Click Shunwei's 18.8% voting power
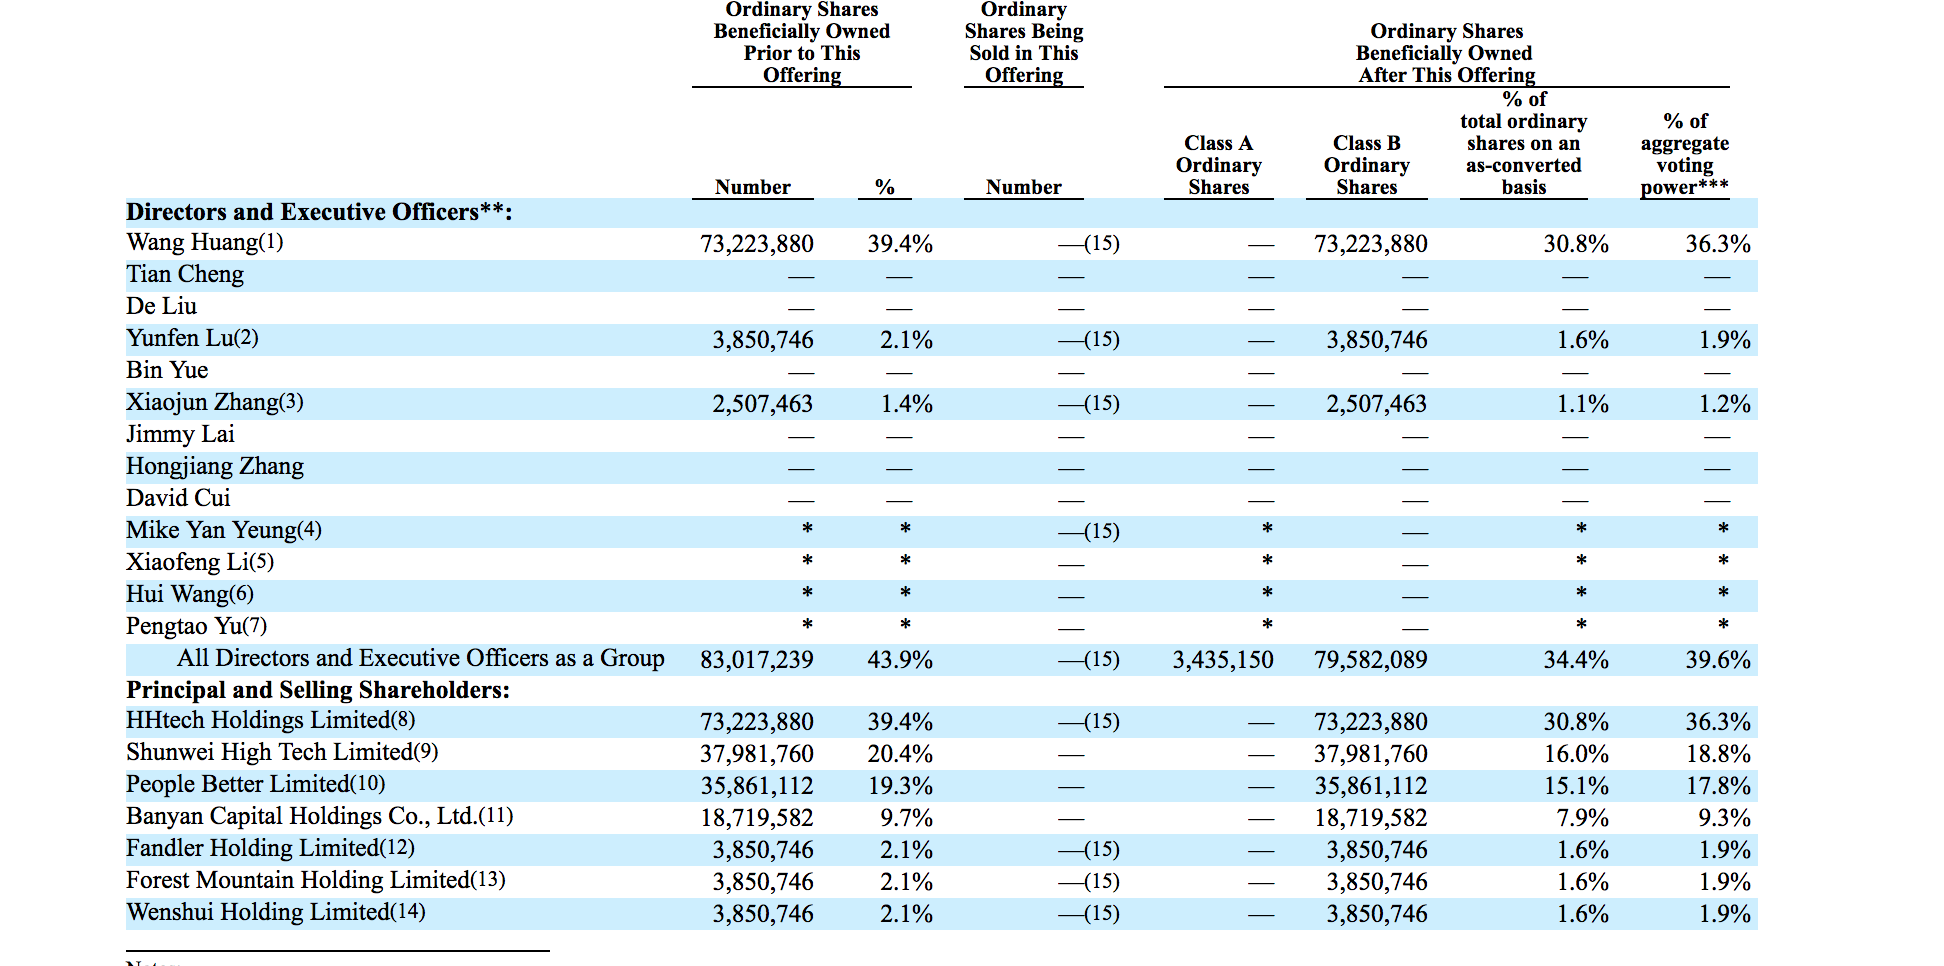 1718,754
